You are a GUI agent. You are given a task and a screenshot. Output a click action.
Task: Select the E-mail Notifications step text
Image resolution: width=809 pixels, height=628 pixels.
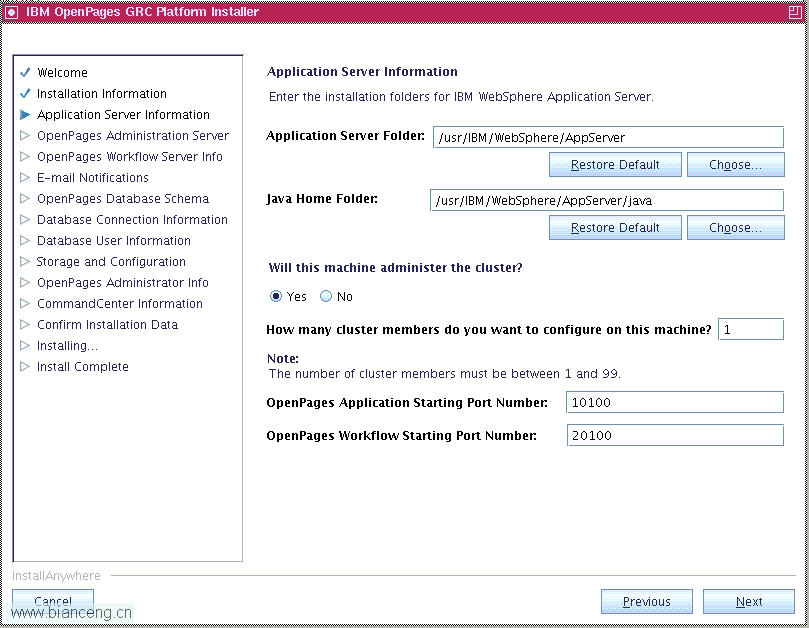click(93, 178)
